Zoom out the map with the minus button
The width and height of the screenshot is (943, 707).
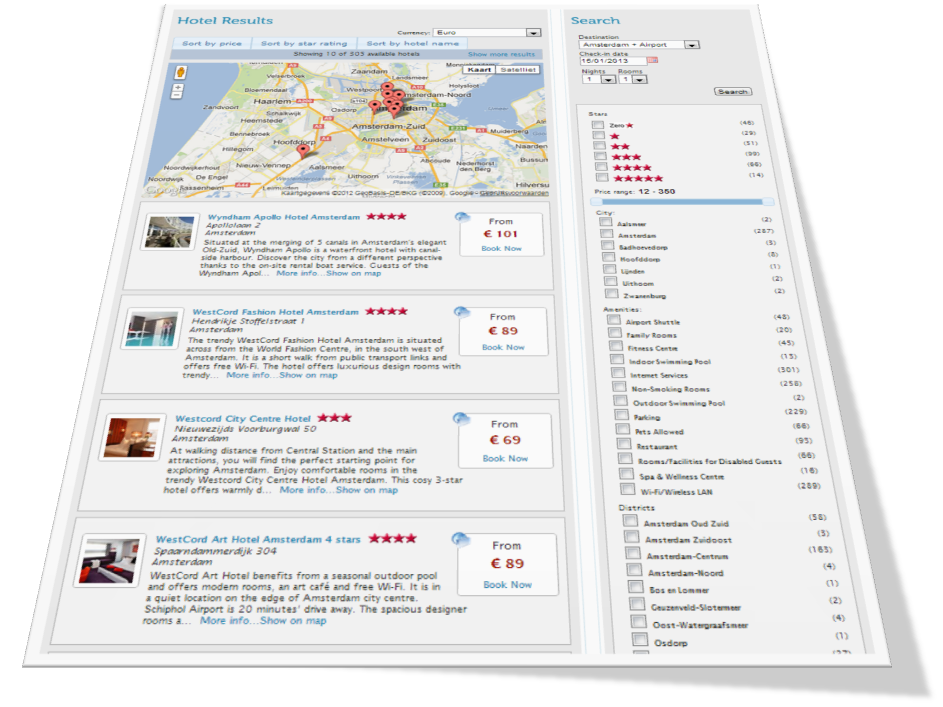click(178, 97)
